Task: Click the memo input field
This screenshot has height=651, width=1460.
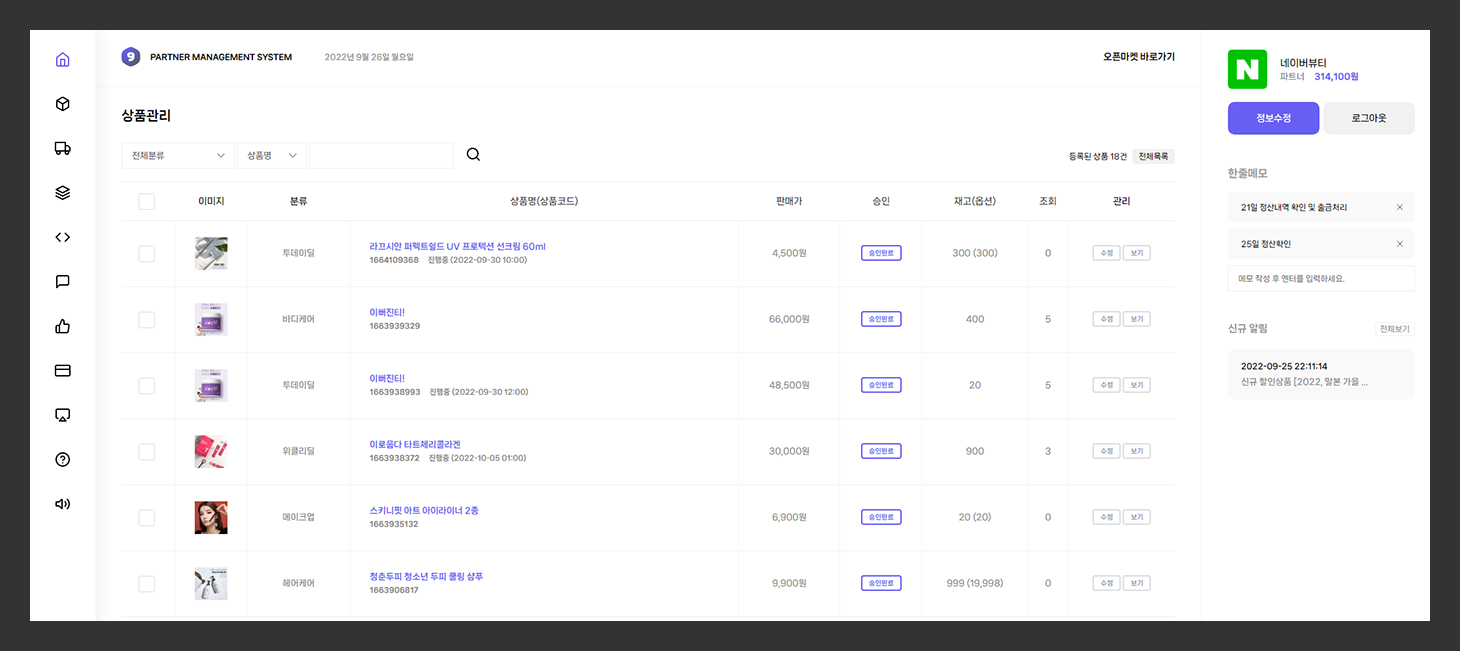Action: pyautogui.click(x=1320, y=279)
